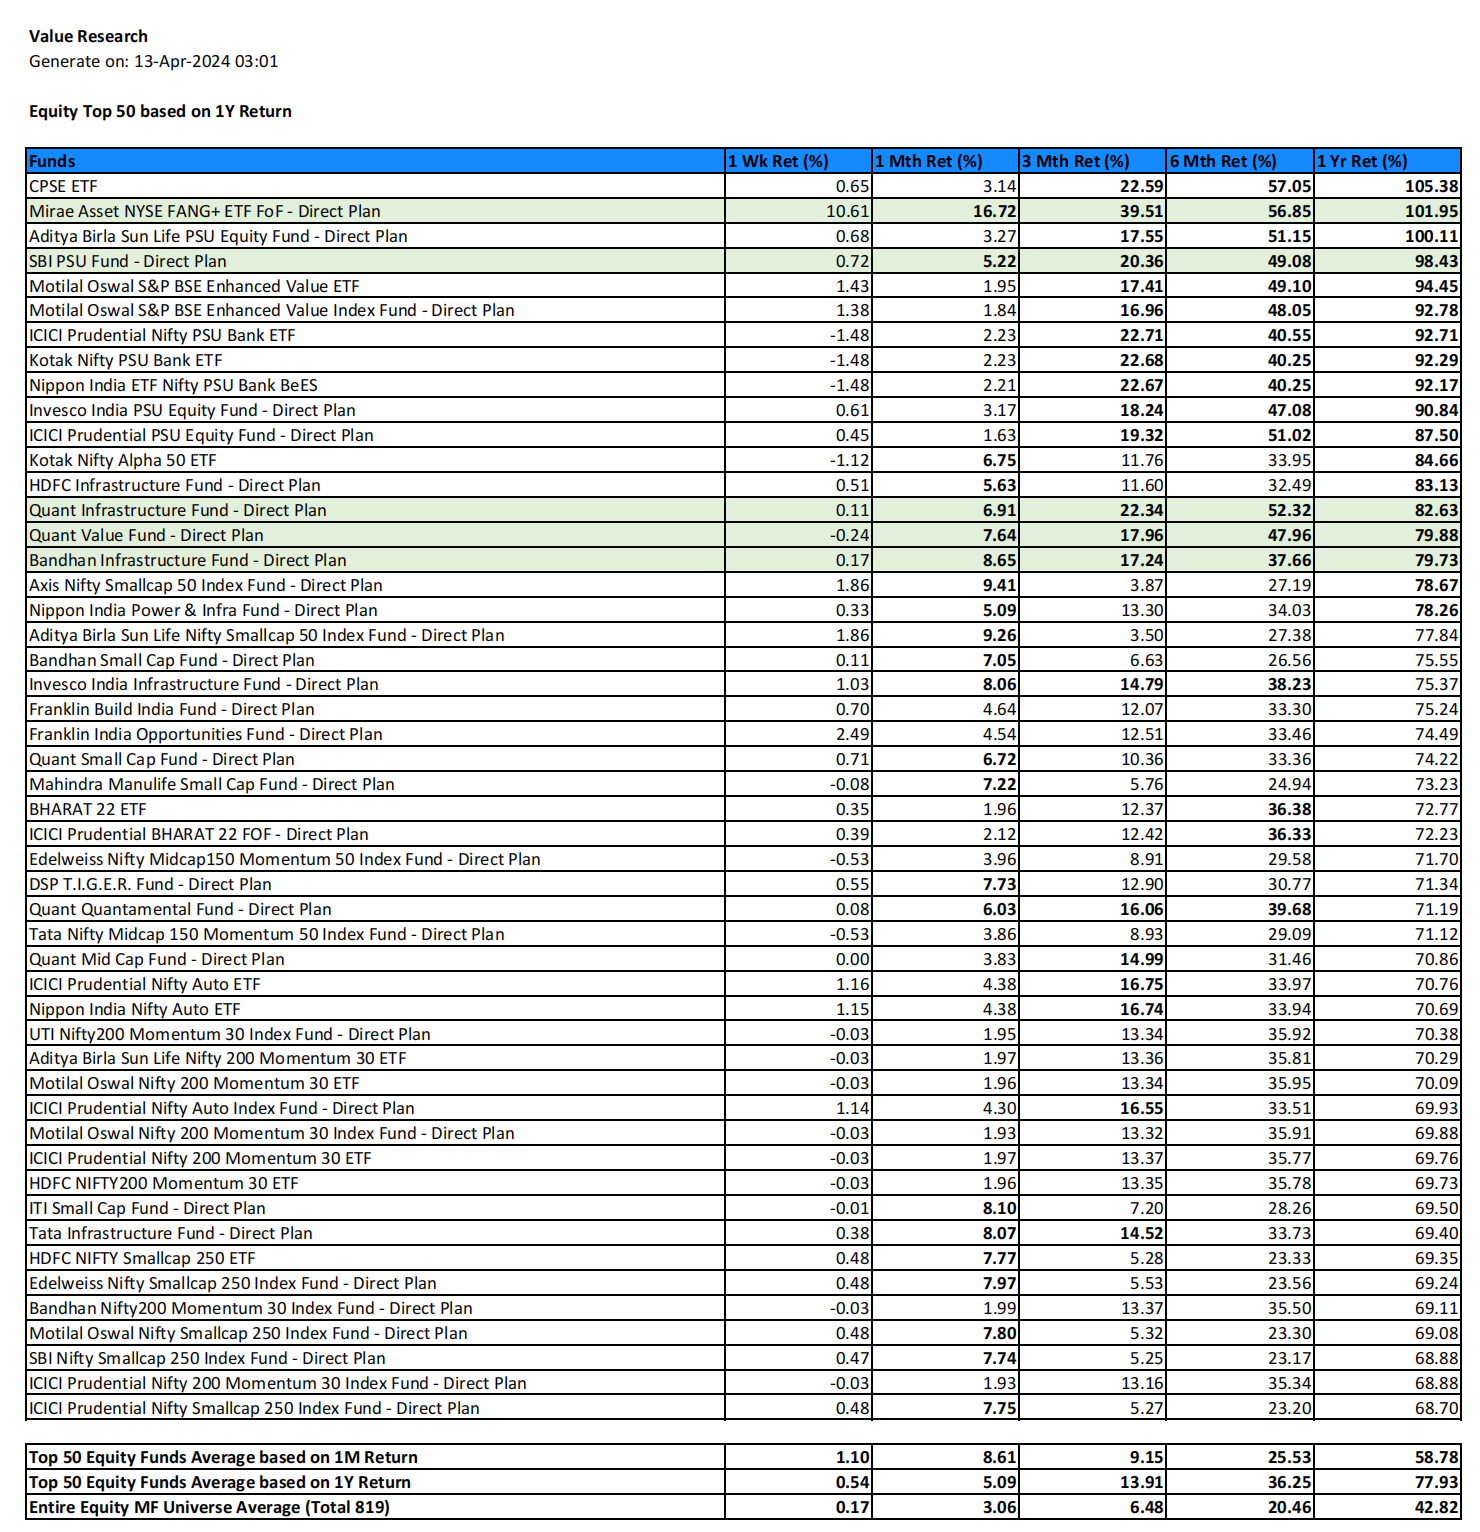Viewport: 1480px width, 1532px height.
Task: Click Axis Nifty Smallcap 50 Index Fund
Action: [206, 585]
